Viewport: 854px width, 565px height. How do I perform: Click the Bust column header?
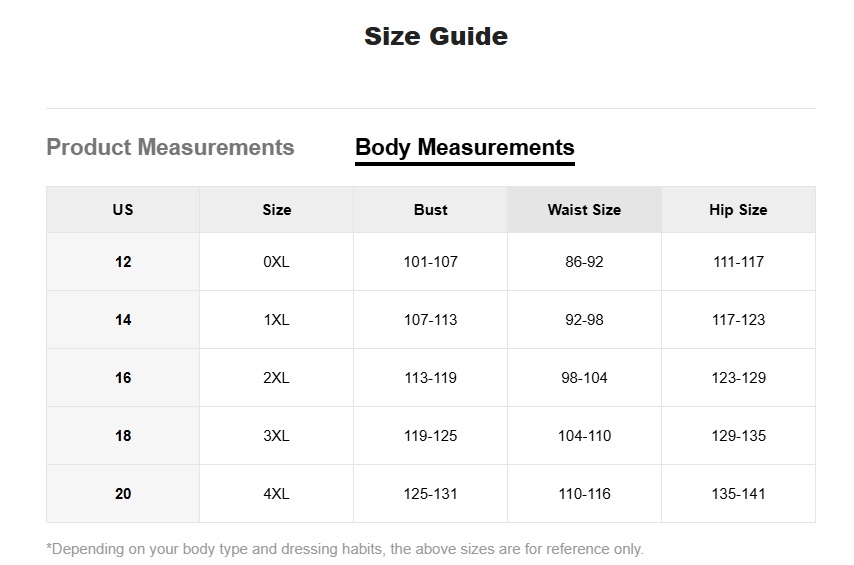[x=430, y=210]
